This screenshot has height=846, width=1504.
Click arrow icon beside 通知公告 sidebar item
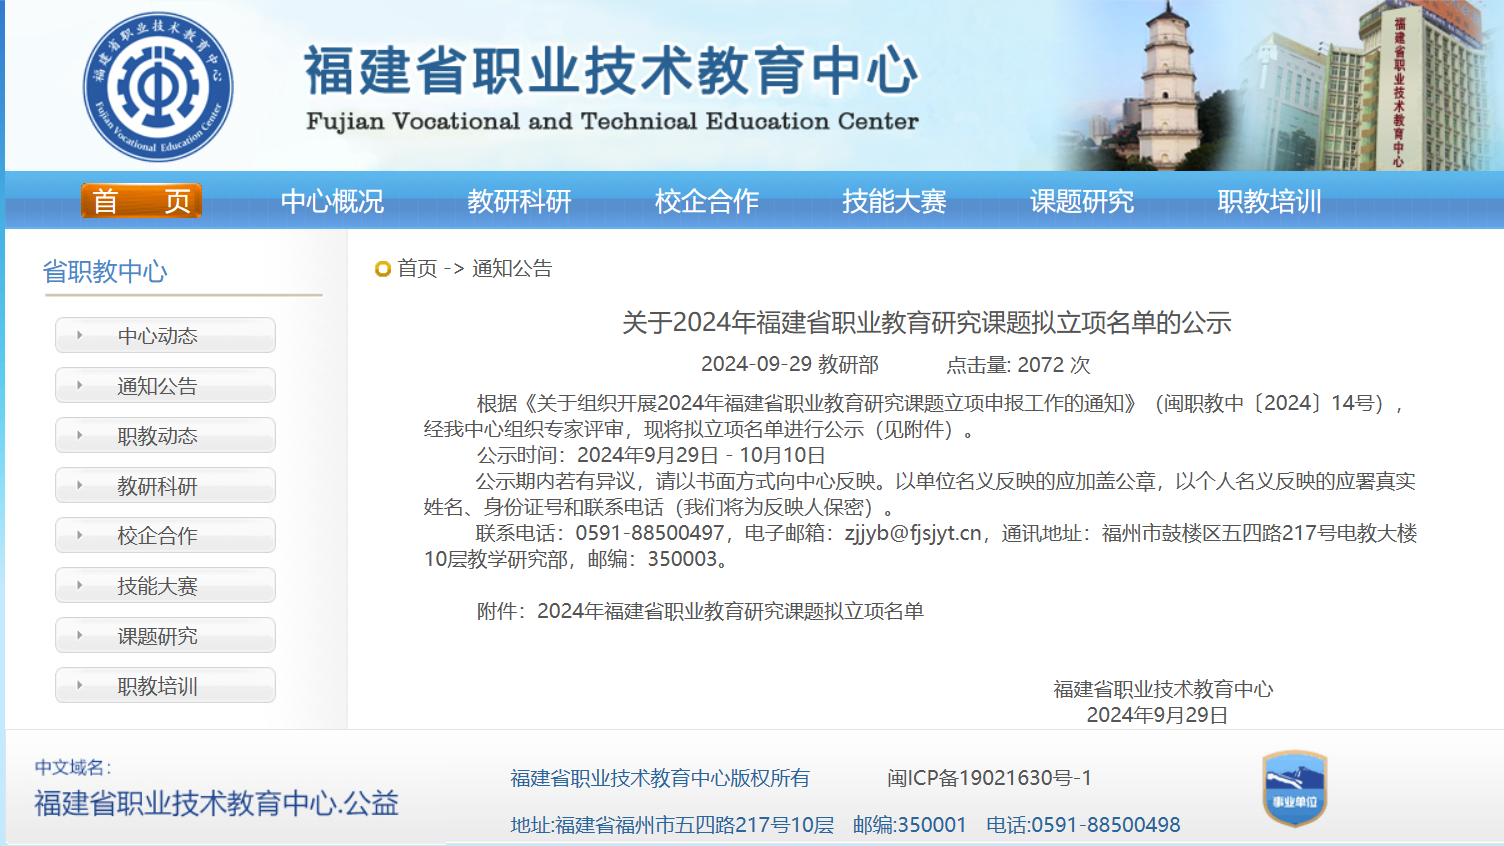80,386
